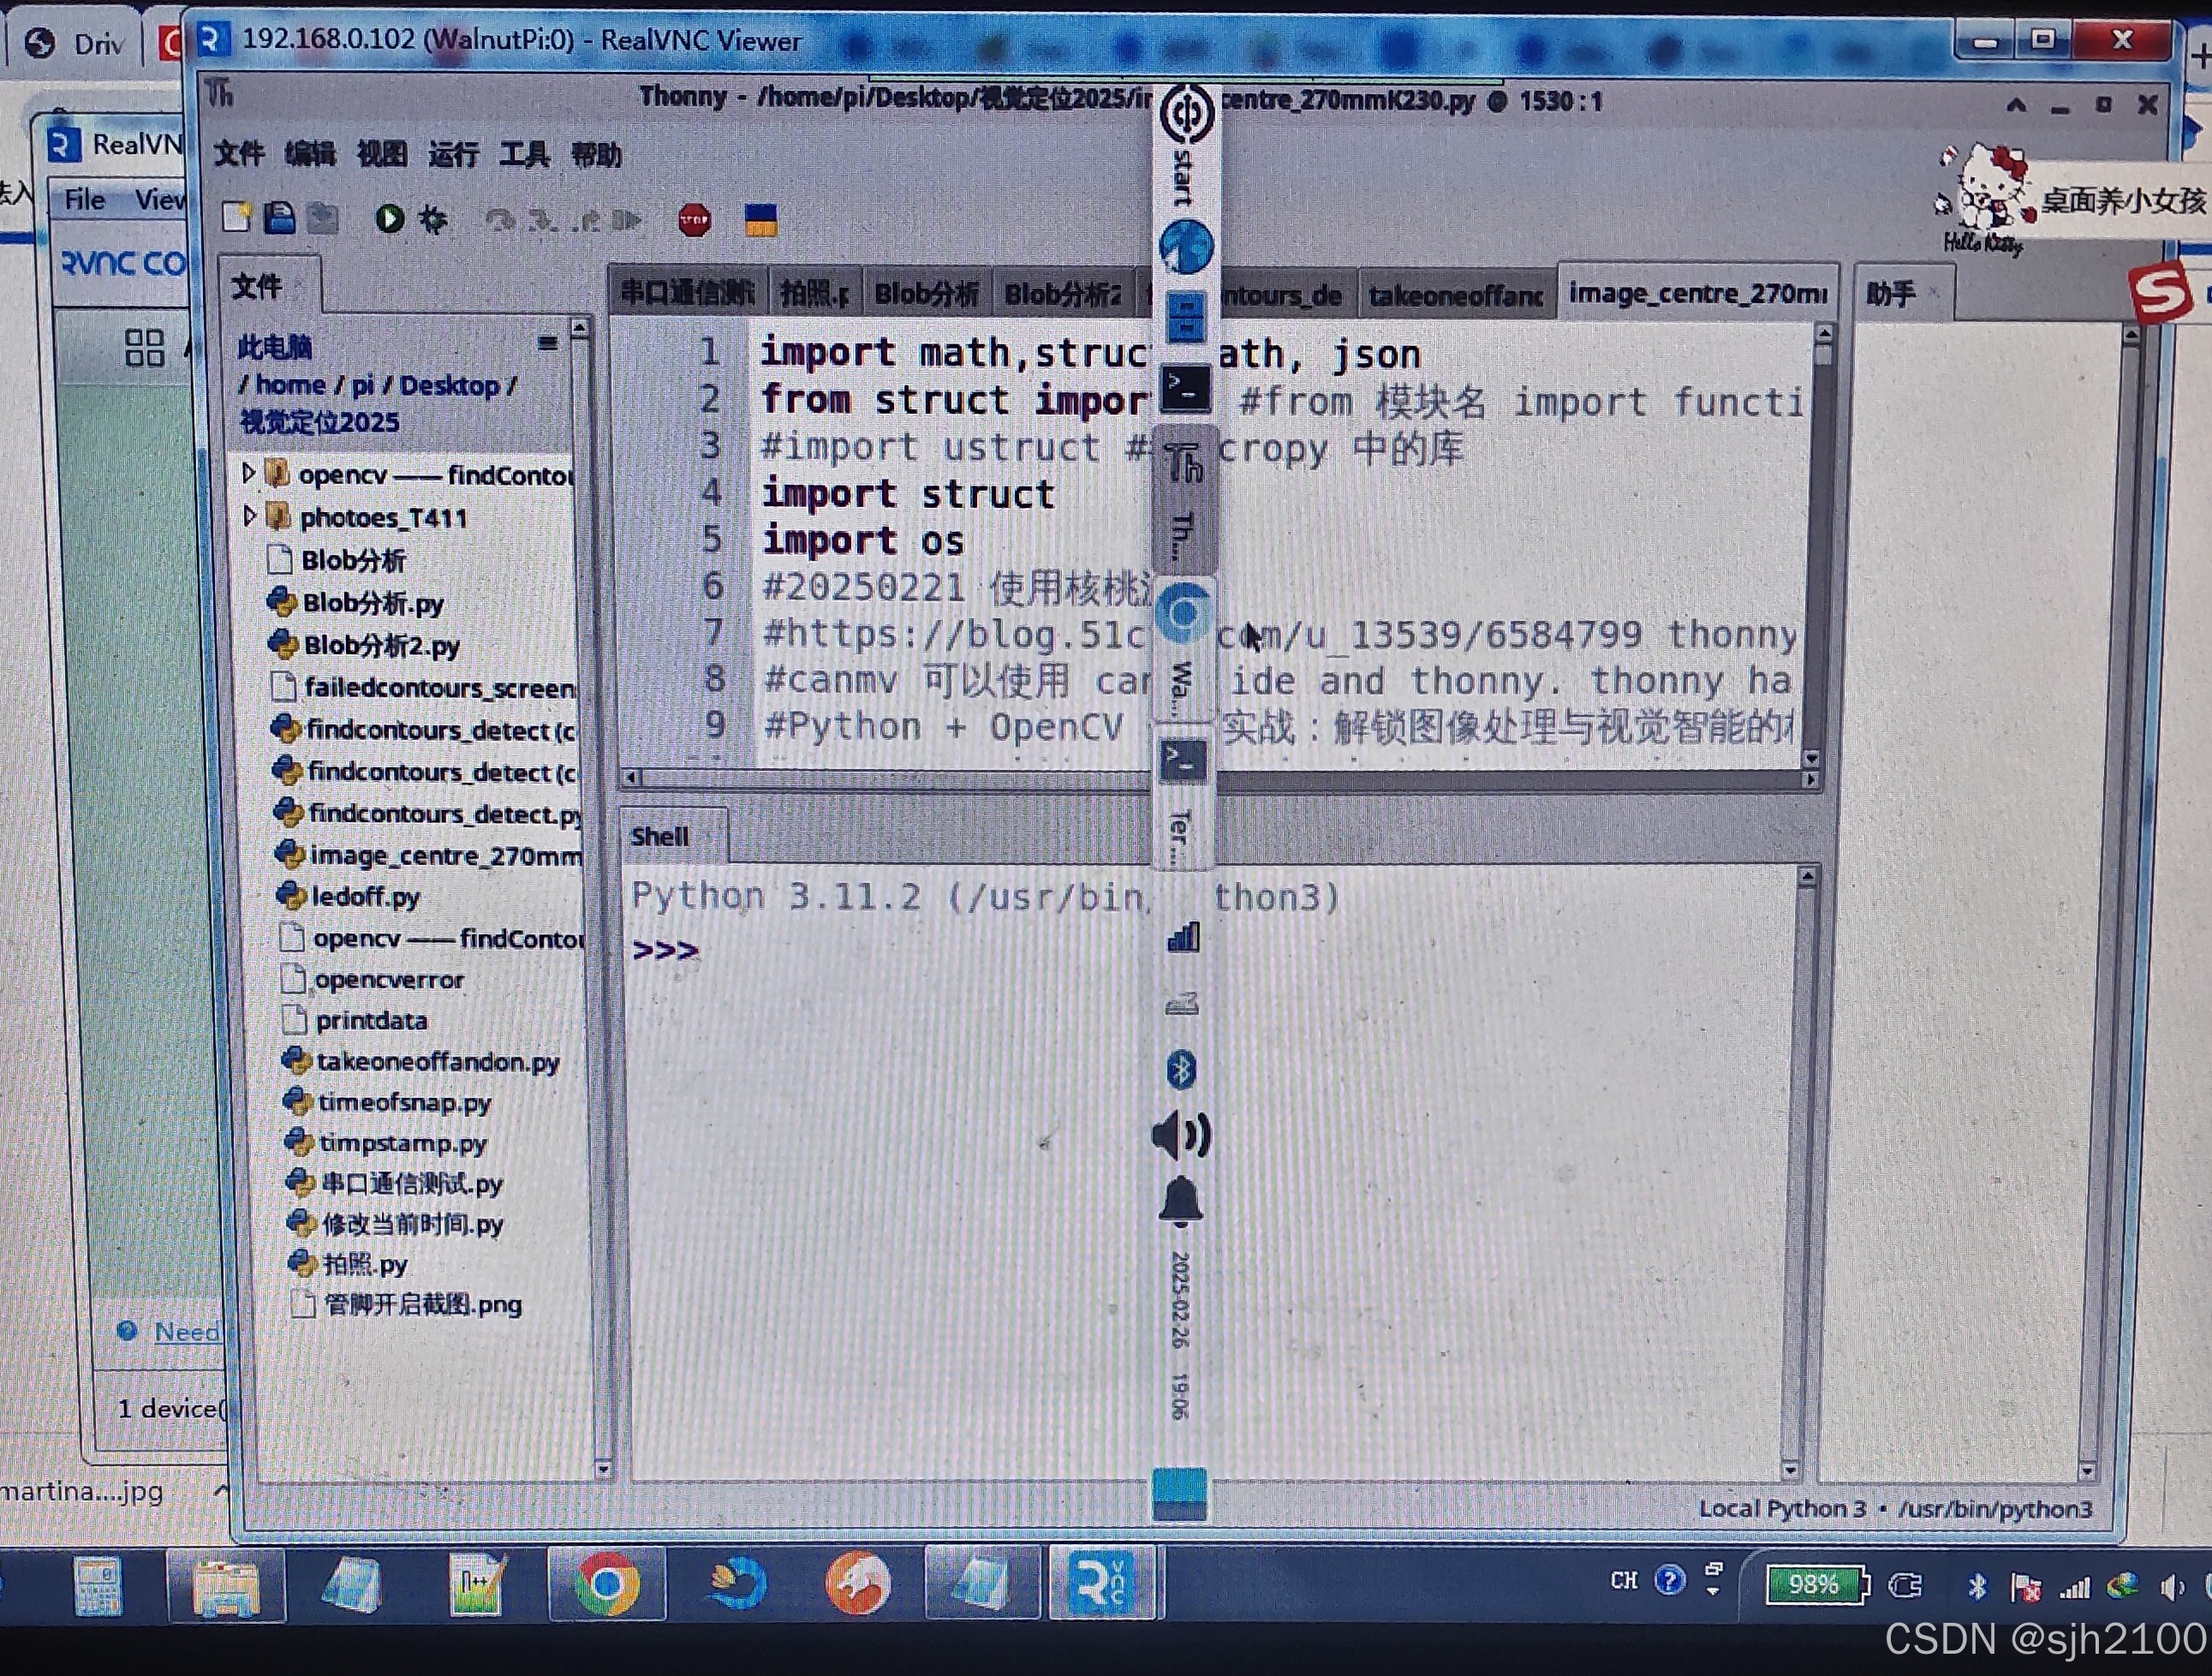Open the 运行 menu
This screenshot has width=2212, height=1676.
(453, 155)
